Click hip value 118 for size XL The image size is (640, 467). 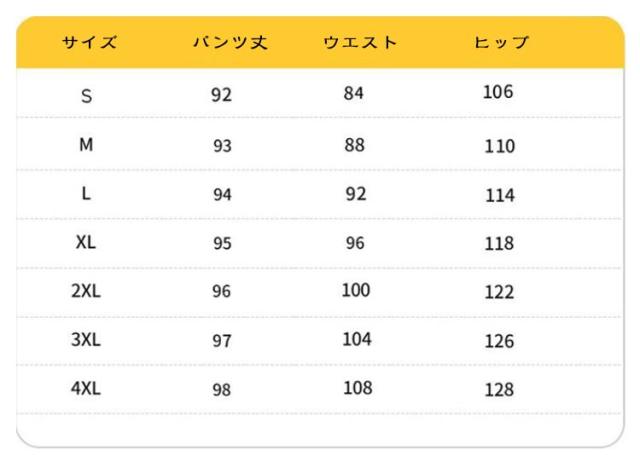pos(499,243)
